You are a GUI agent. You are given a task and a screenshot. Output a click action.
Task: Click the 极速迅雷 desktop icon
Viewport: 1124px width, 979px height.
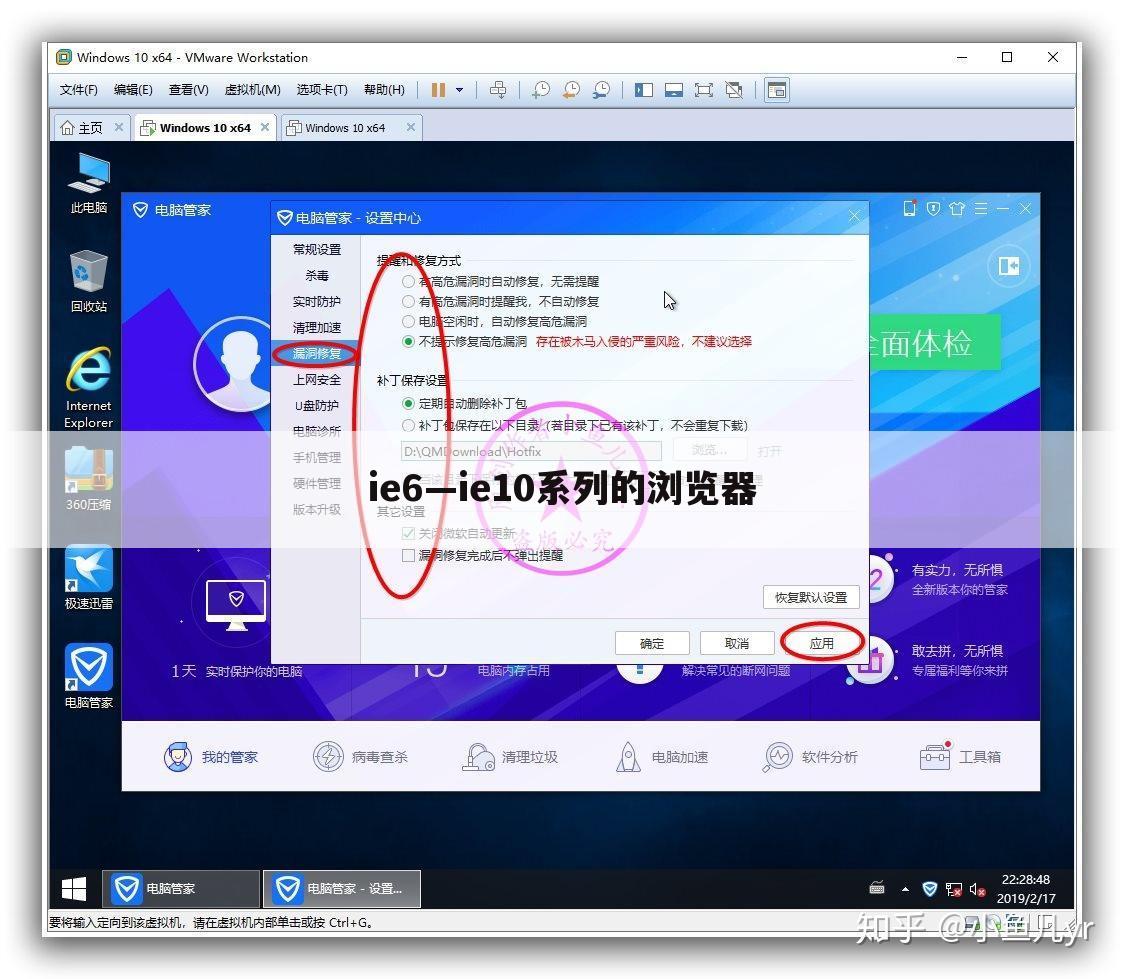tap(88, 578)
